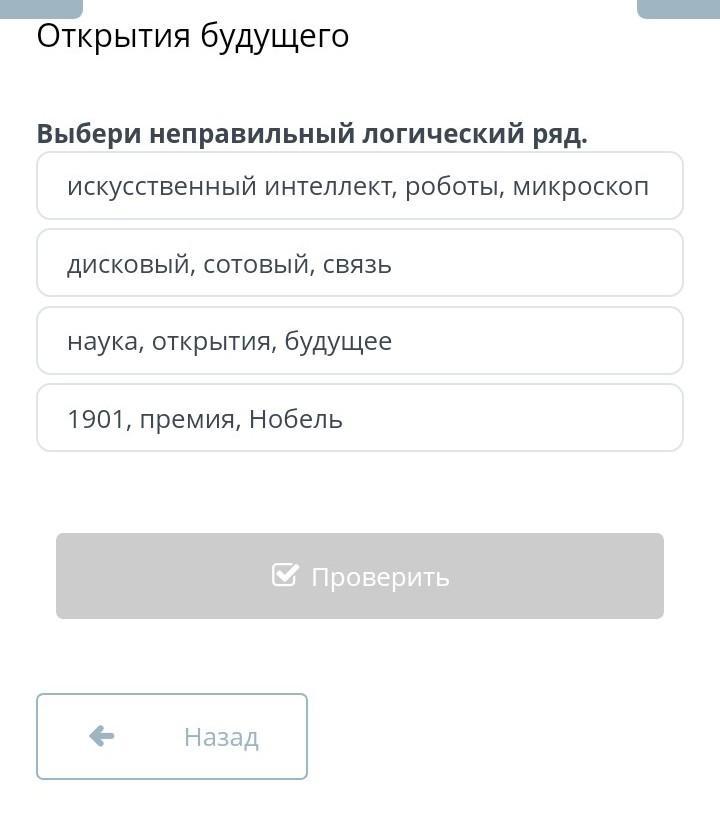Select answer 'искусственный интеллект, роботы, микроскоп'

[360, 186]
